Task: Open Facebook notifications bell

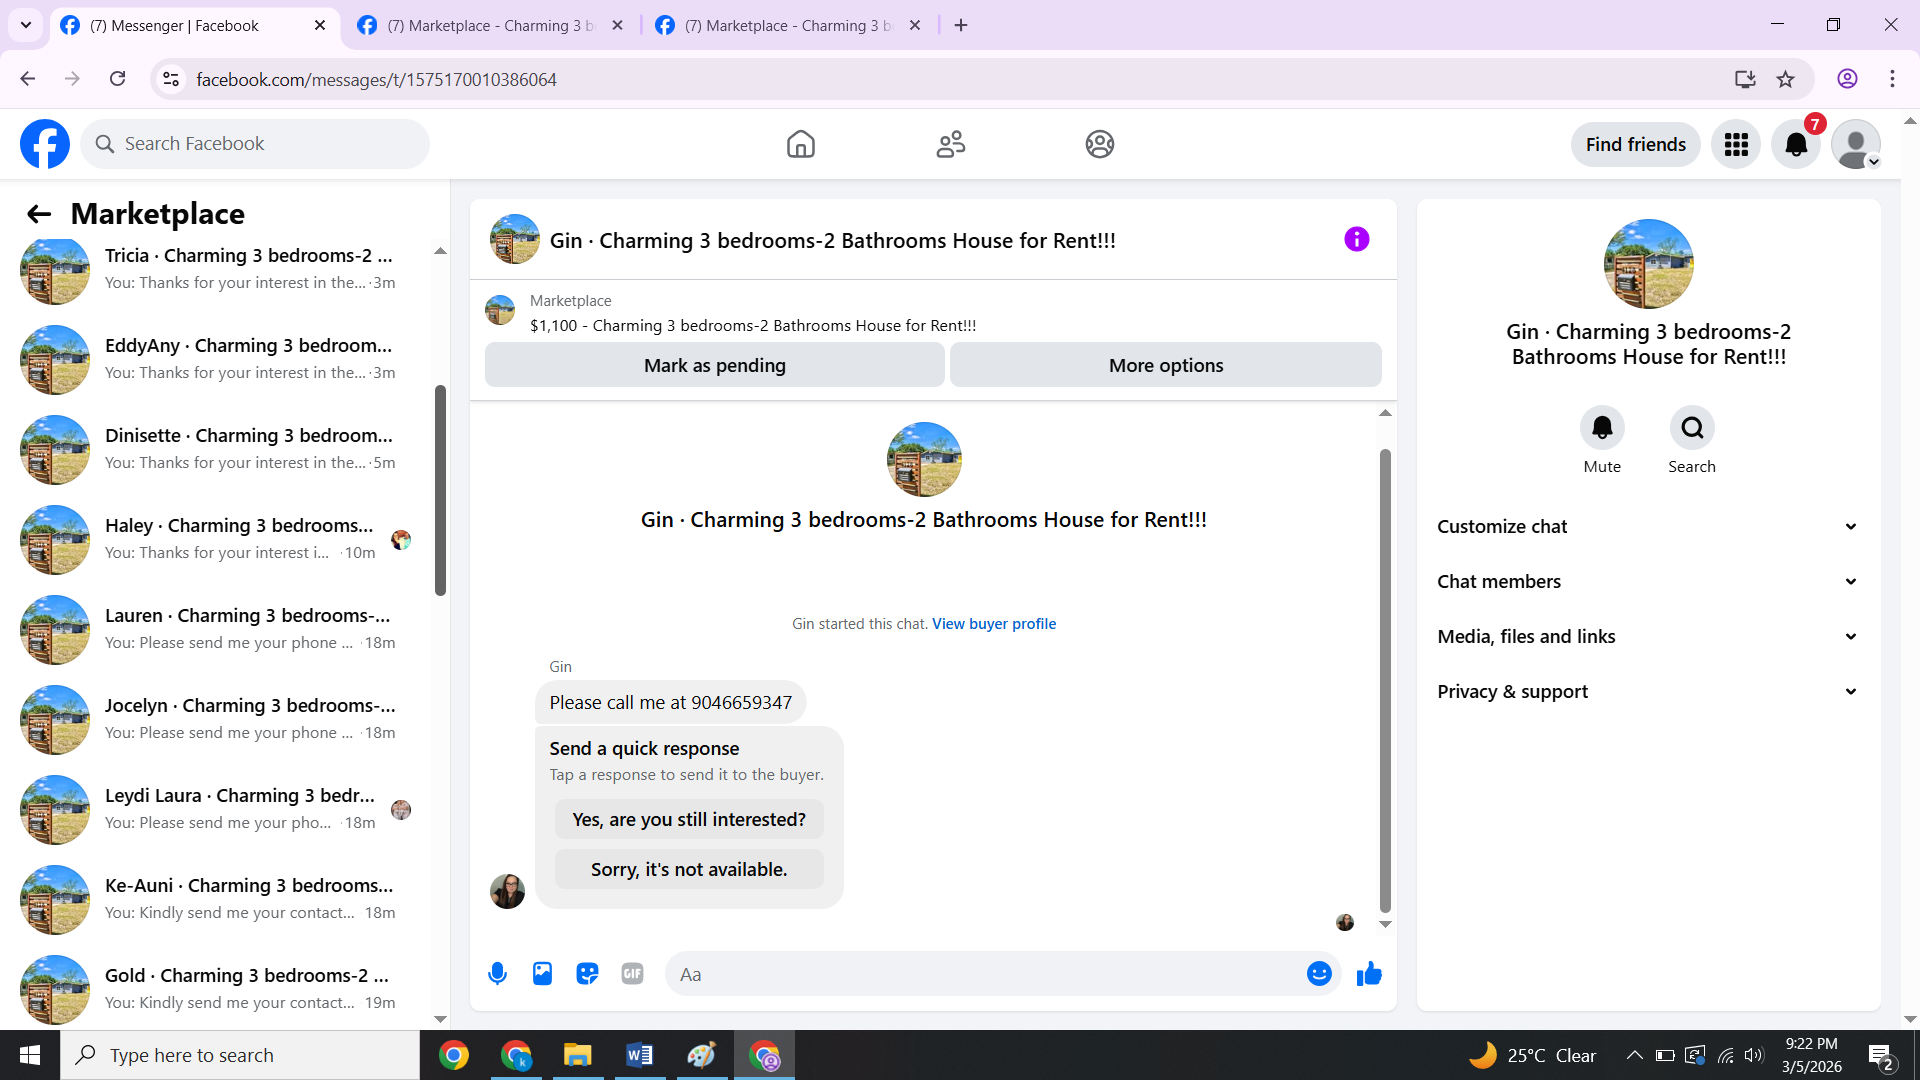Action: pyautogui.click(x=1796, y=144)
